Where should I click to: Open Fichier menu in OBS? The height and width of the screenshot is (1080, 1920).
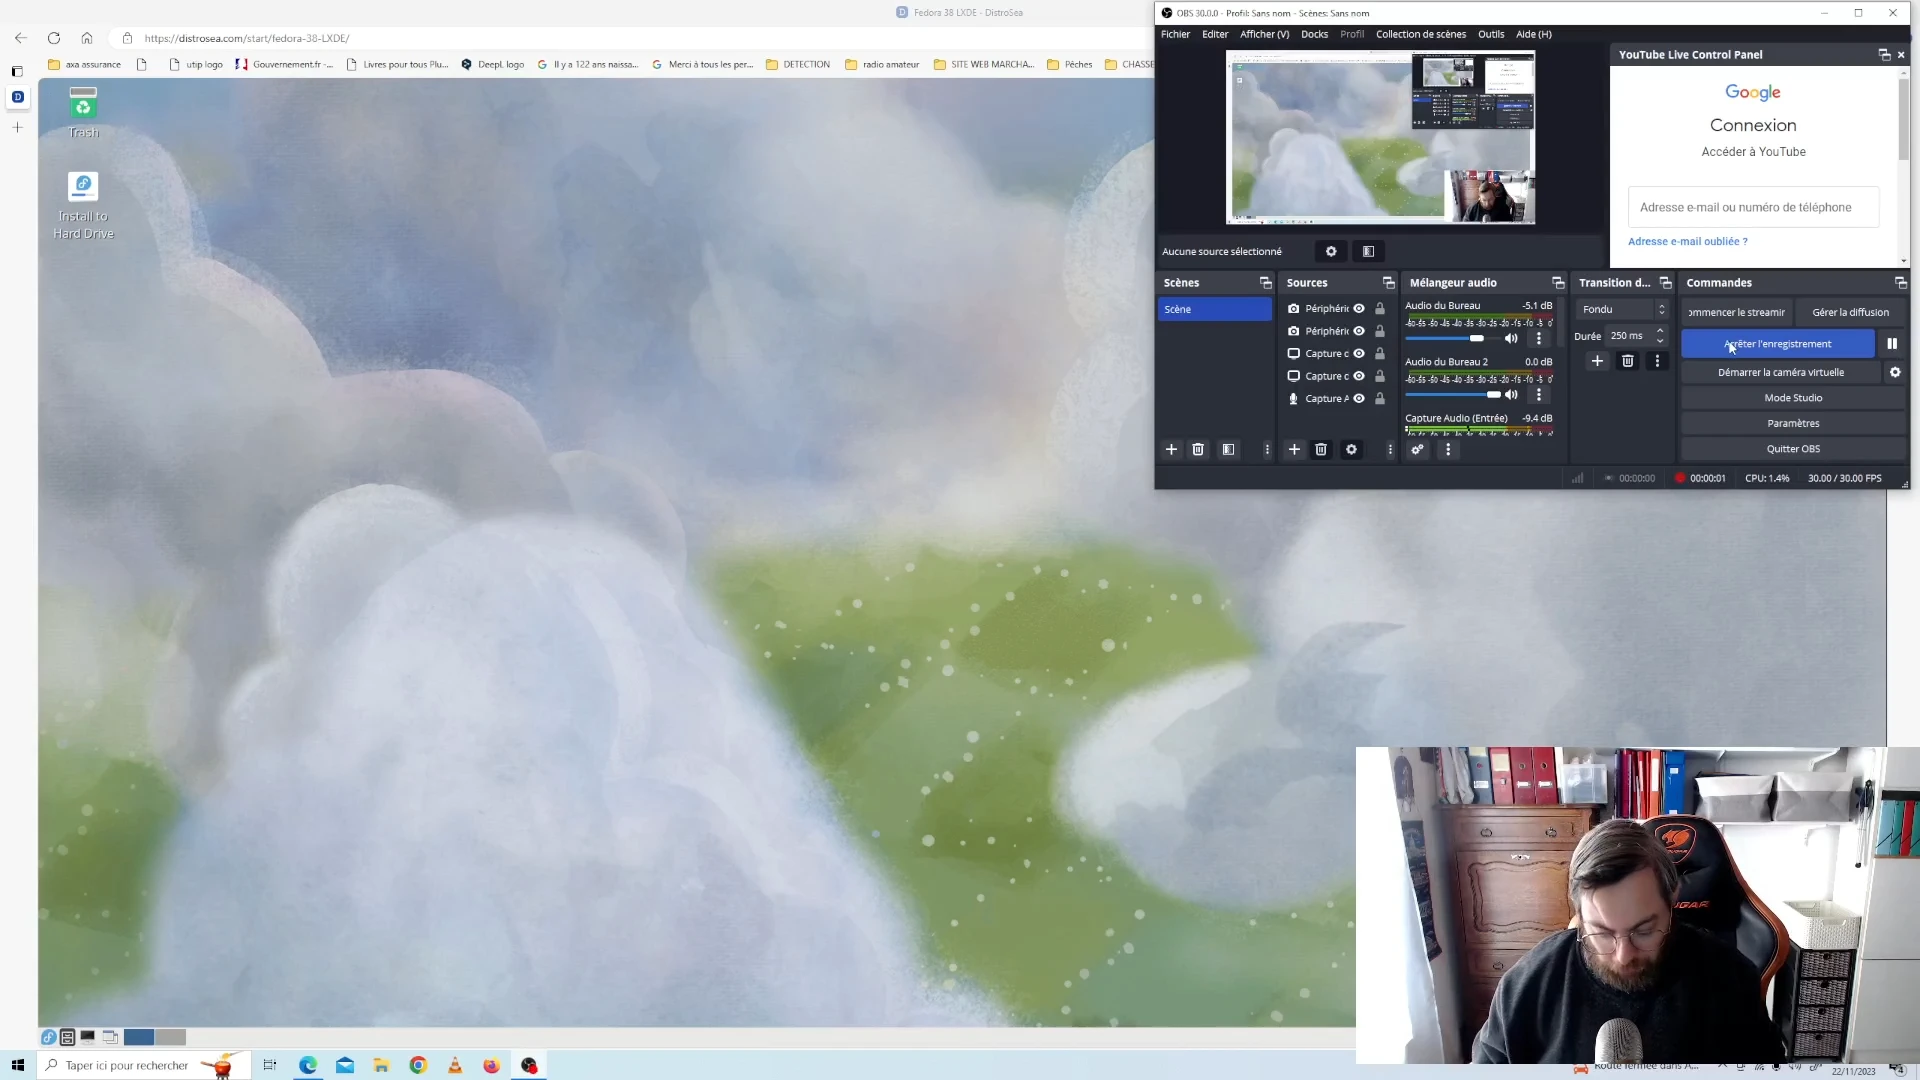[1175, 34]
